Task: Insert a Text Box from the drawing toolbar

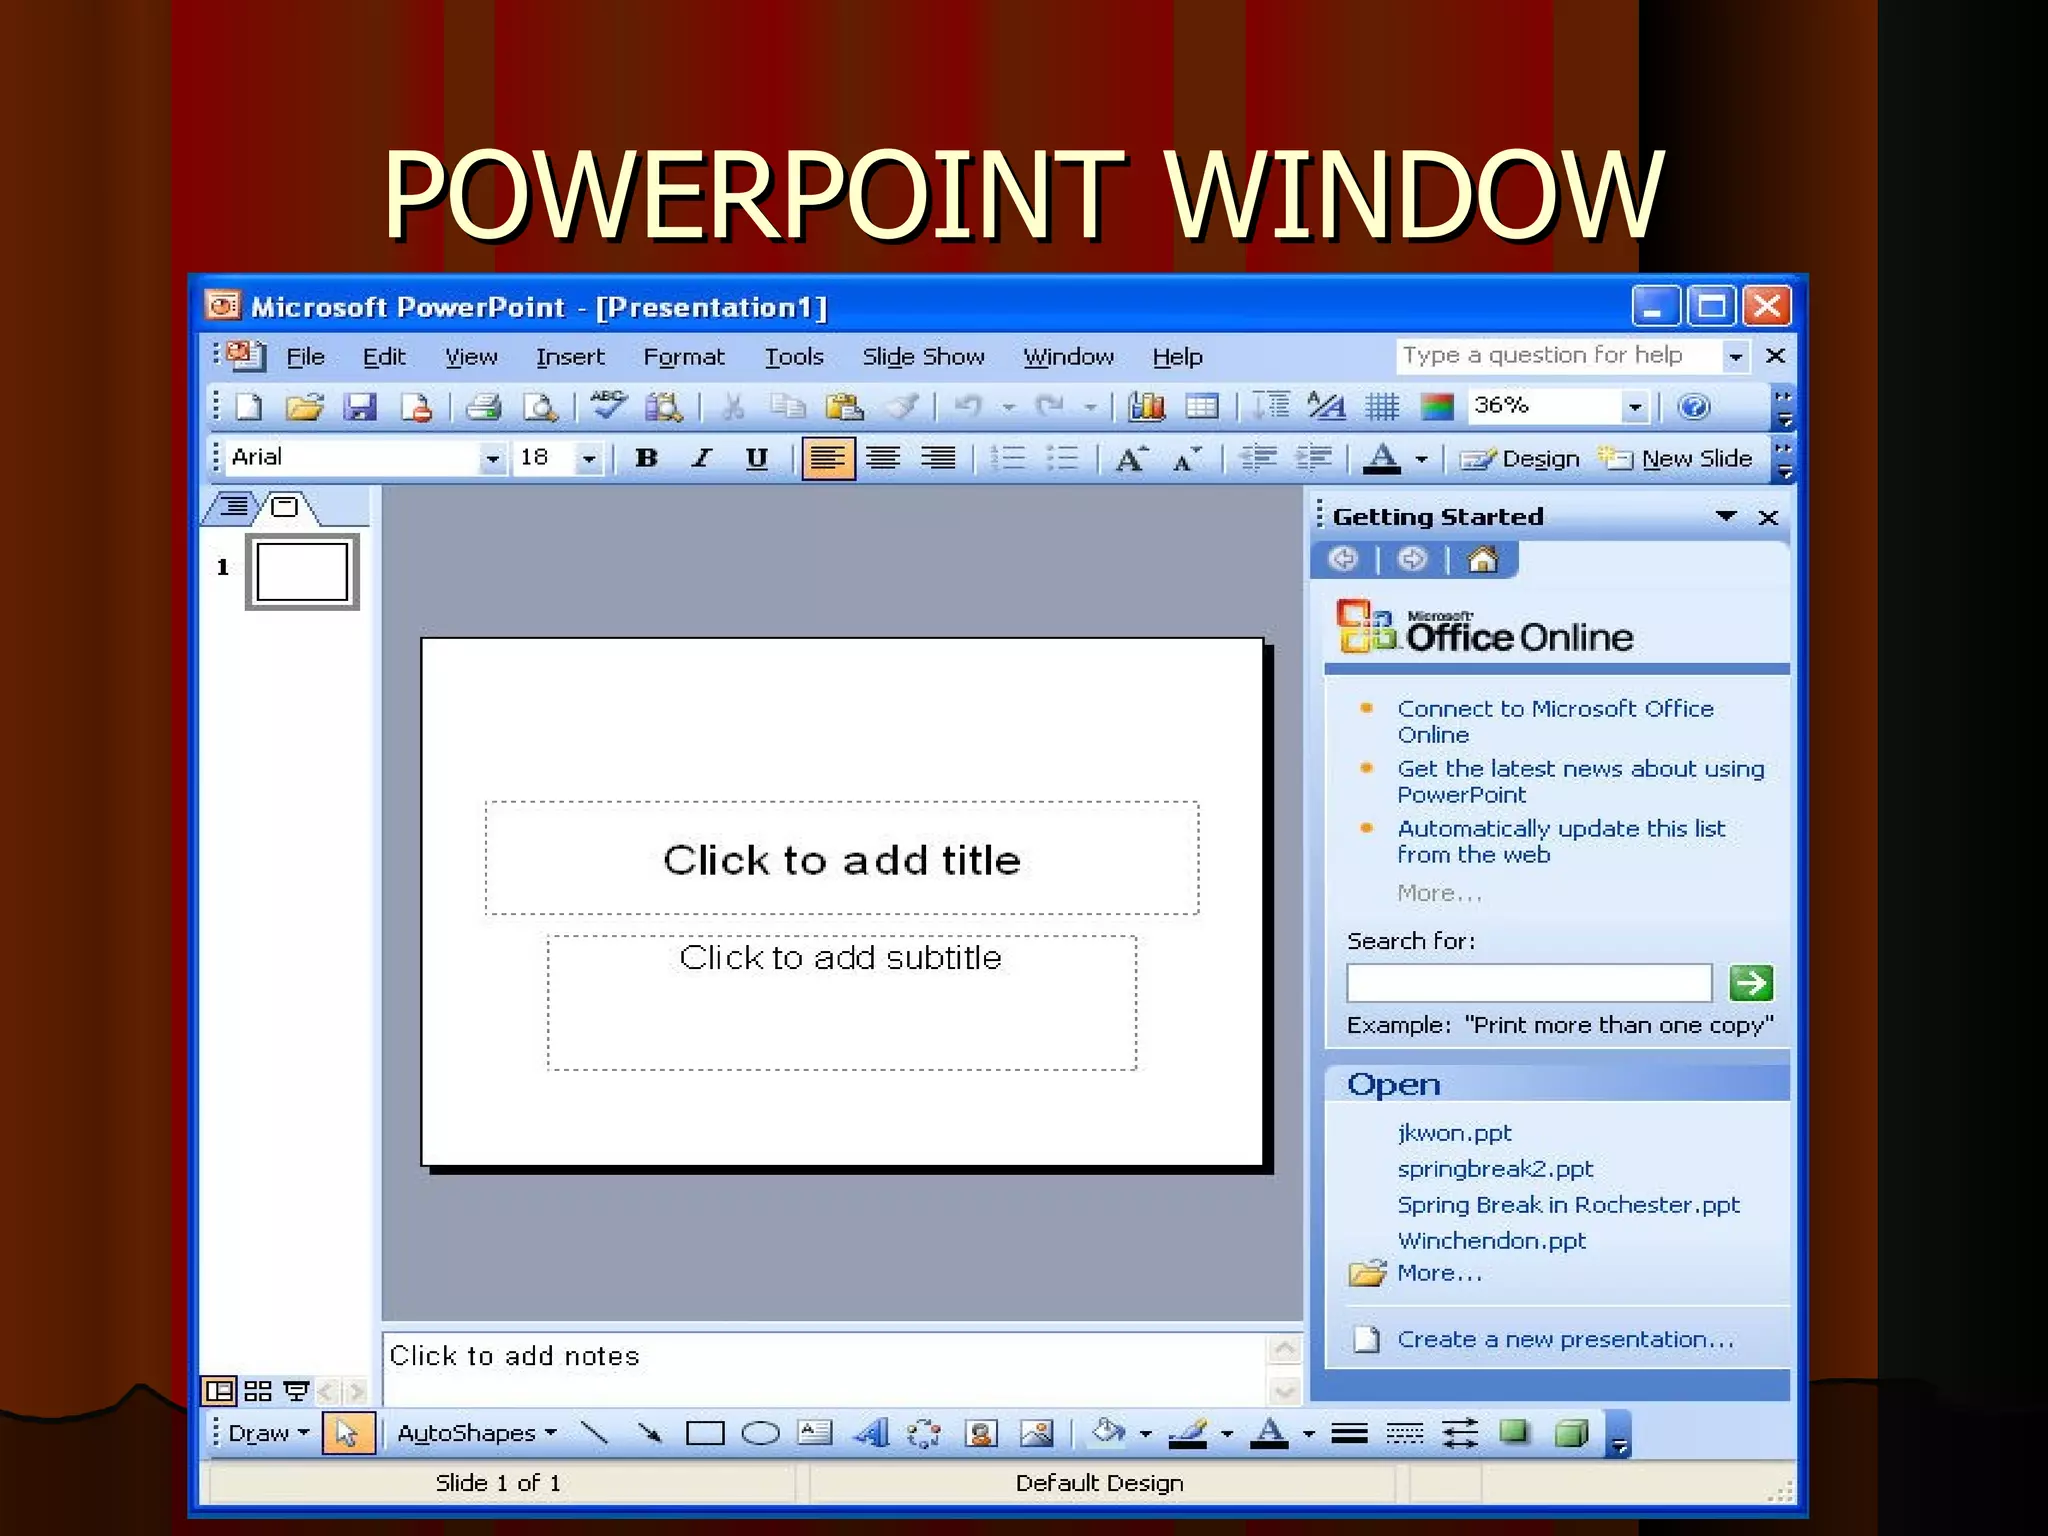Action: 815,1433
